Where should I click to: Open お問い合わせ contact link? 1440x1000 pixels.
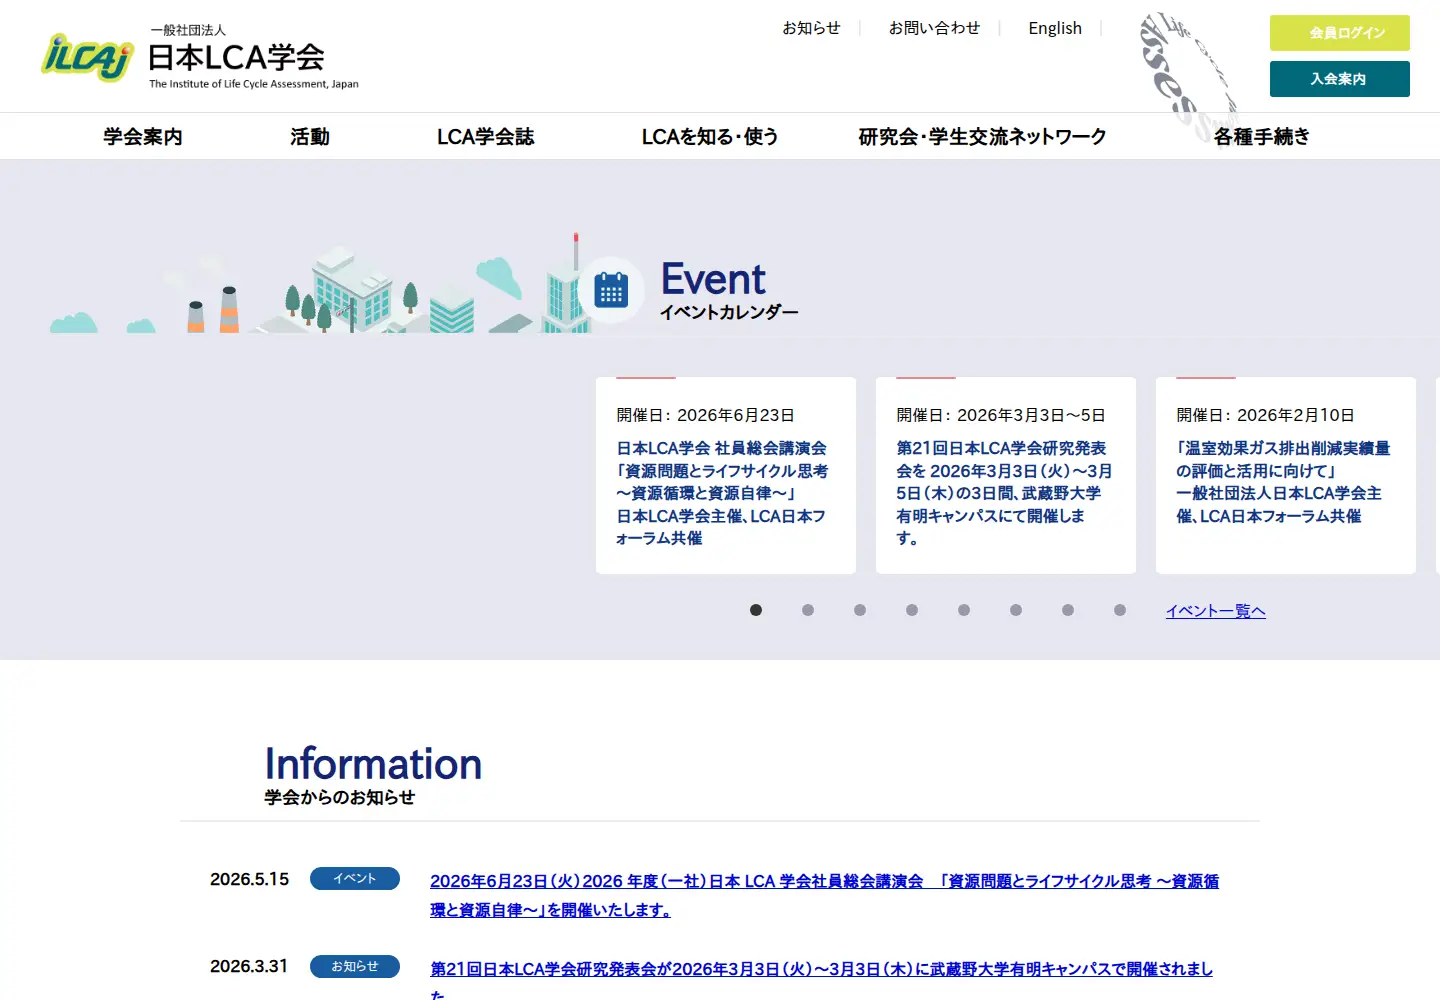pos(934,28)
